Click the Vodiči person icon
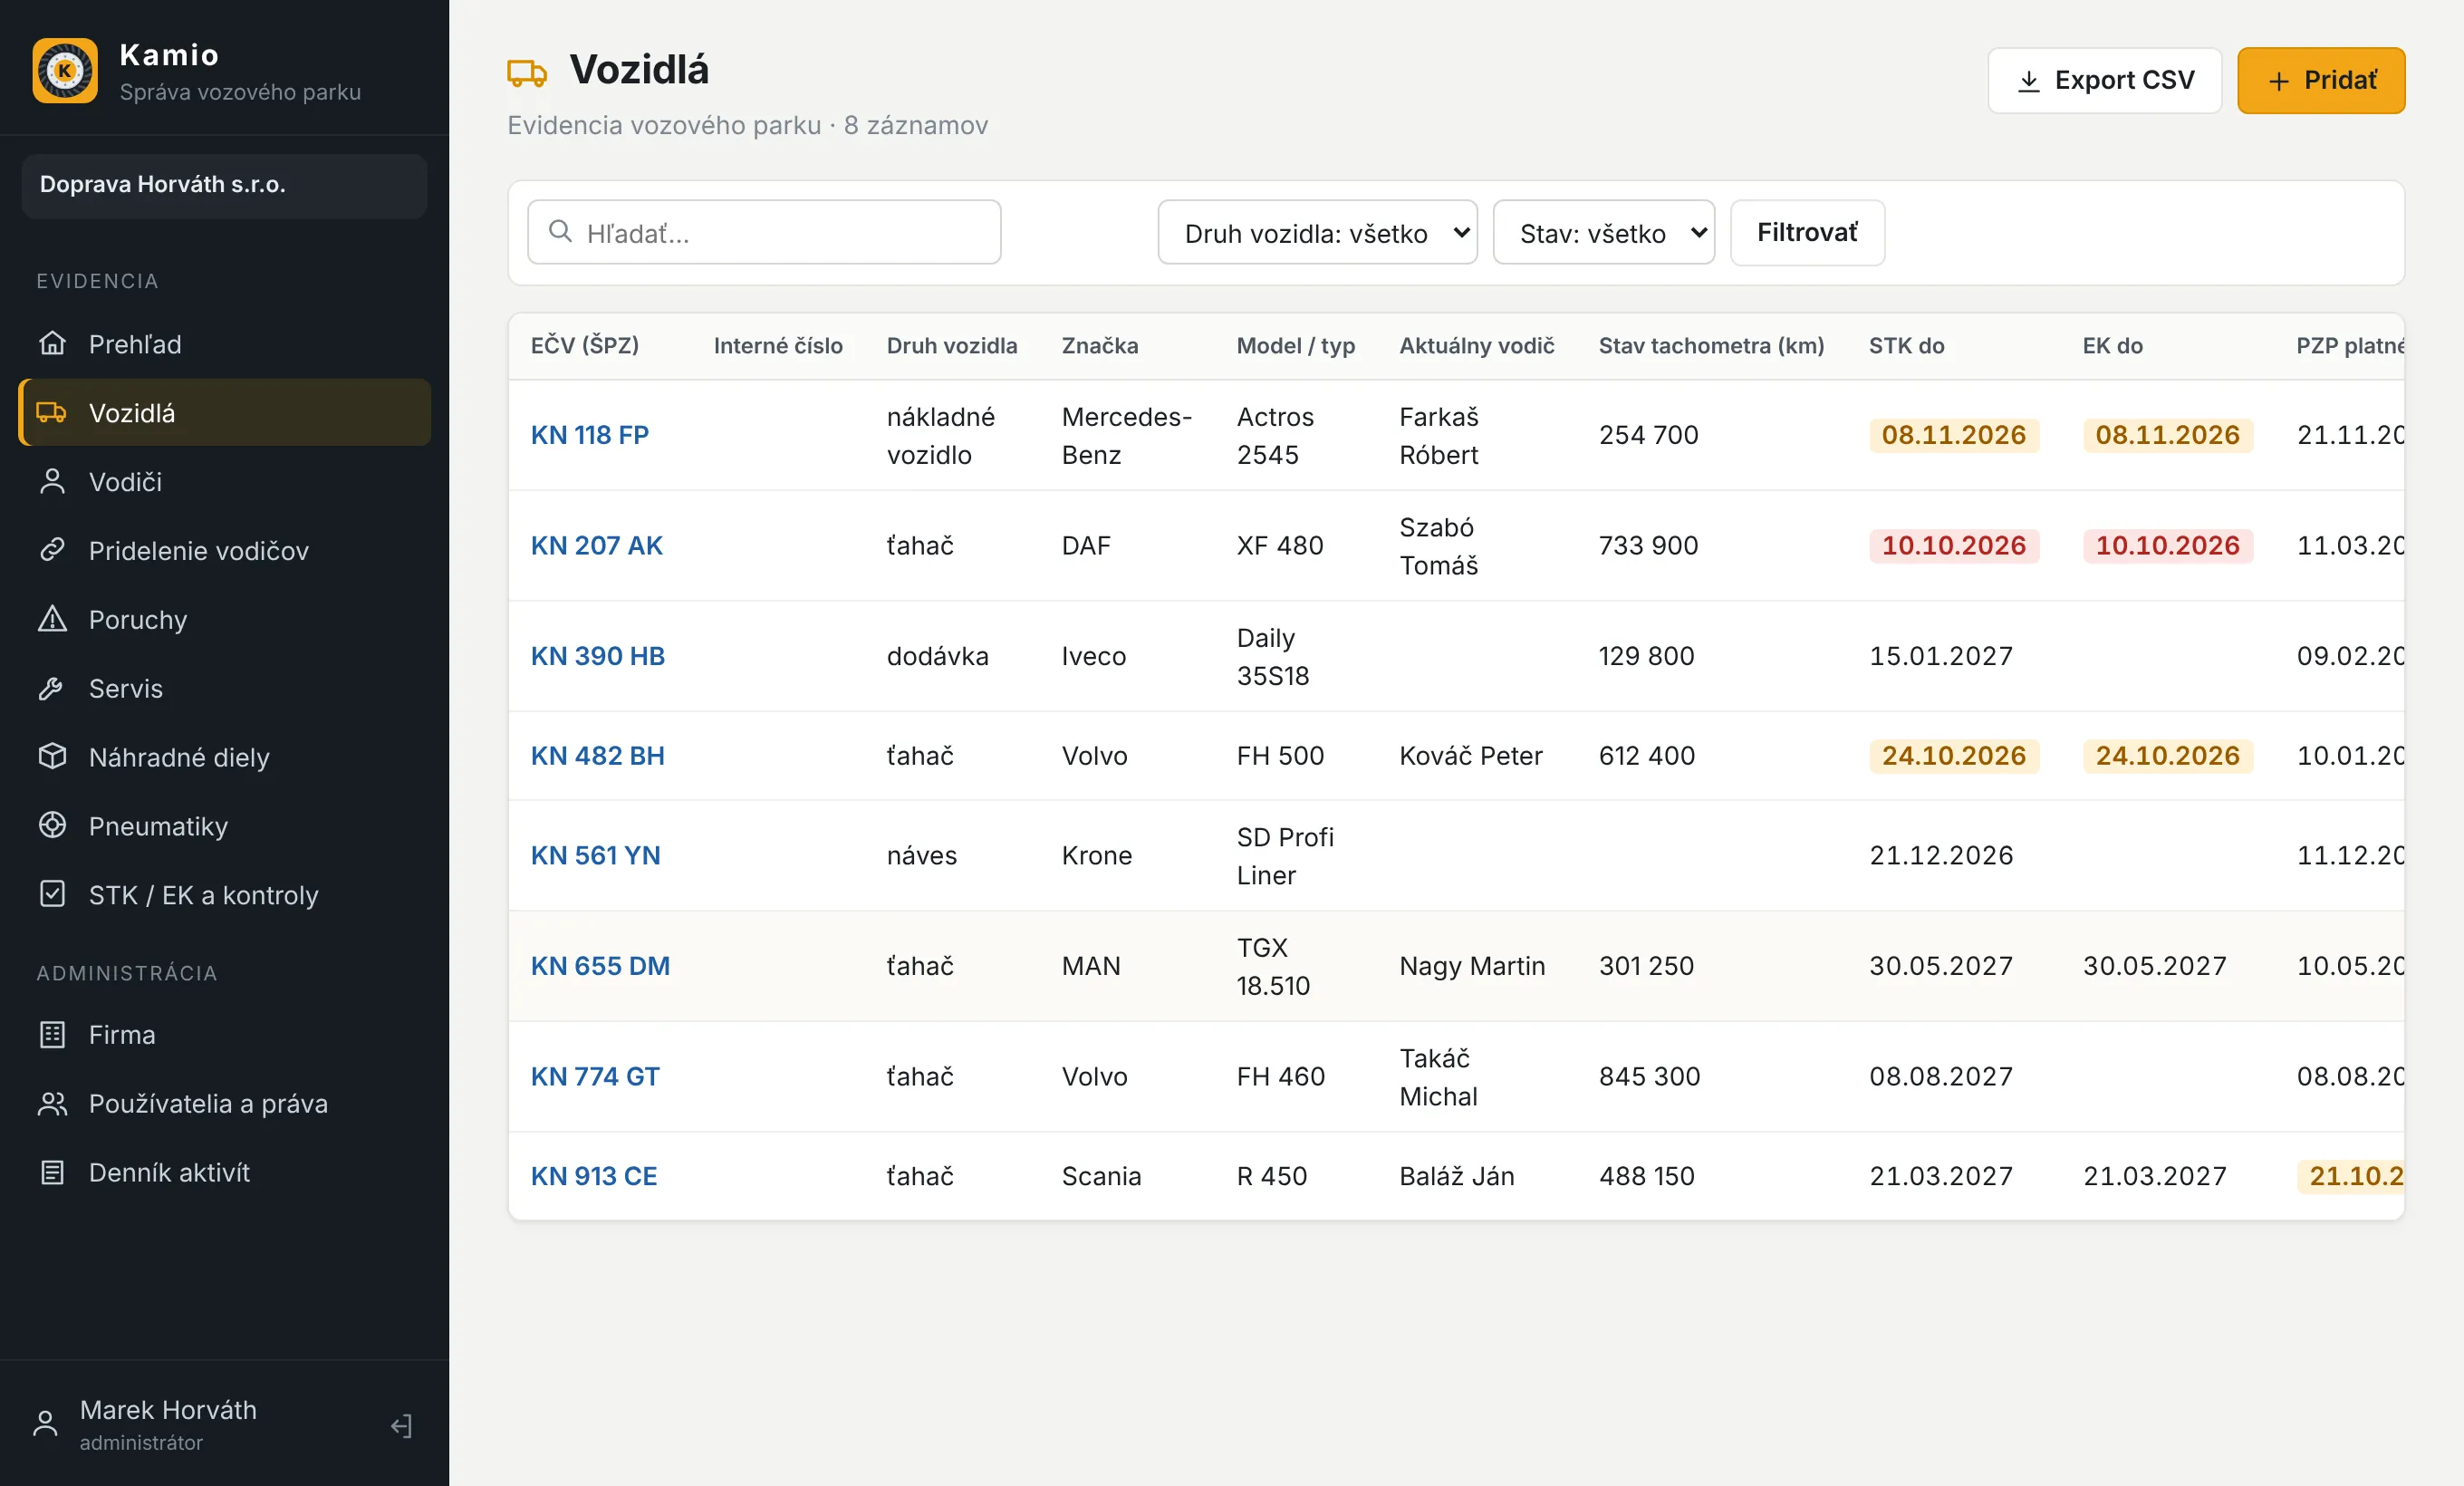Screen dimensions: 2464x1486 pyautogui.click(x=52, y=481)
